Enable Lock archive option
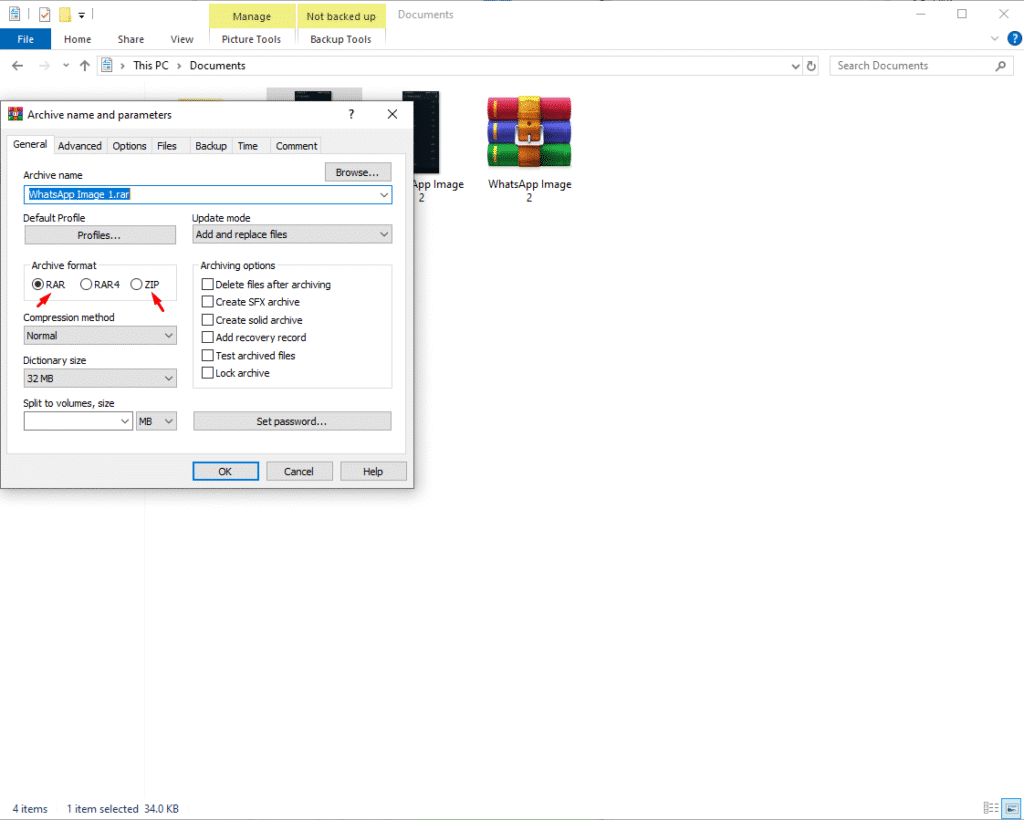The height and width of the screenshot is (820, 1024). tap(236, 373)
